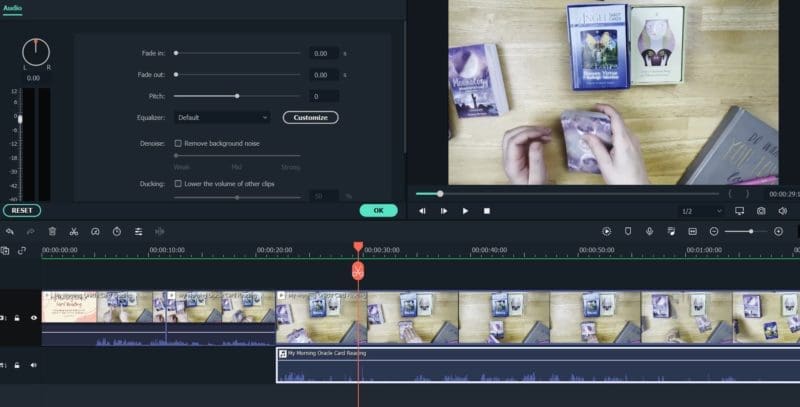Click the Play button in preview
Screen dimensions: 800x407
point(465,211)
